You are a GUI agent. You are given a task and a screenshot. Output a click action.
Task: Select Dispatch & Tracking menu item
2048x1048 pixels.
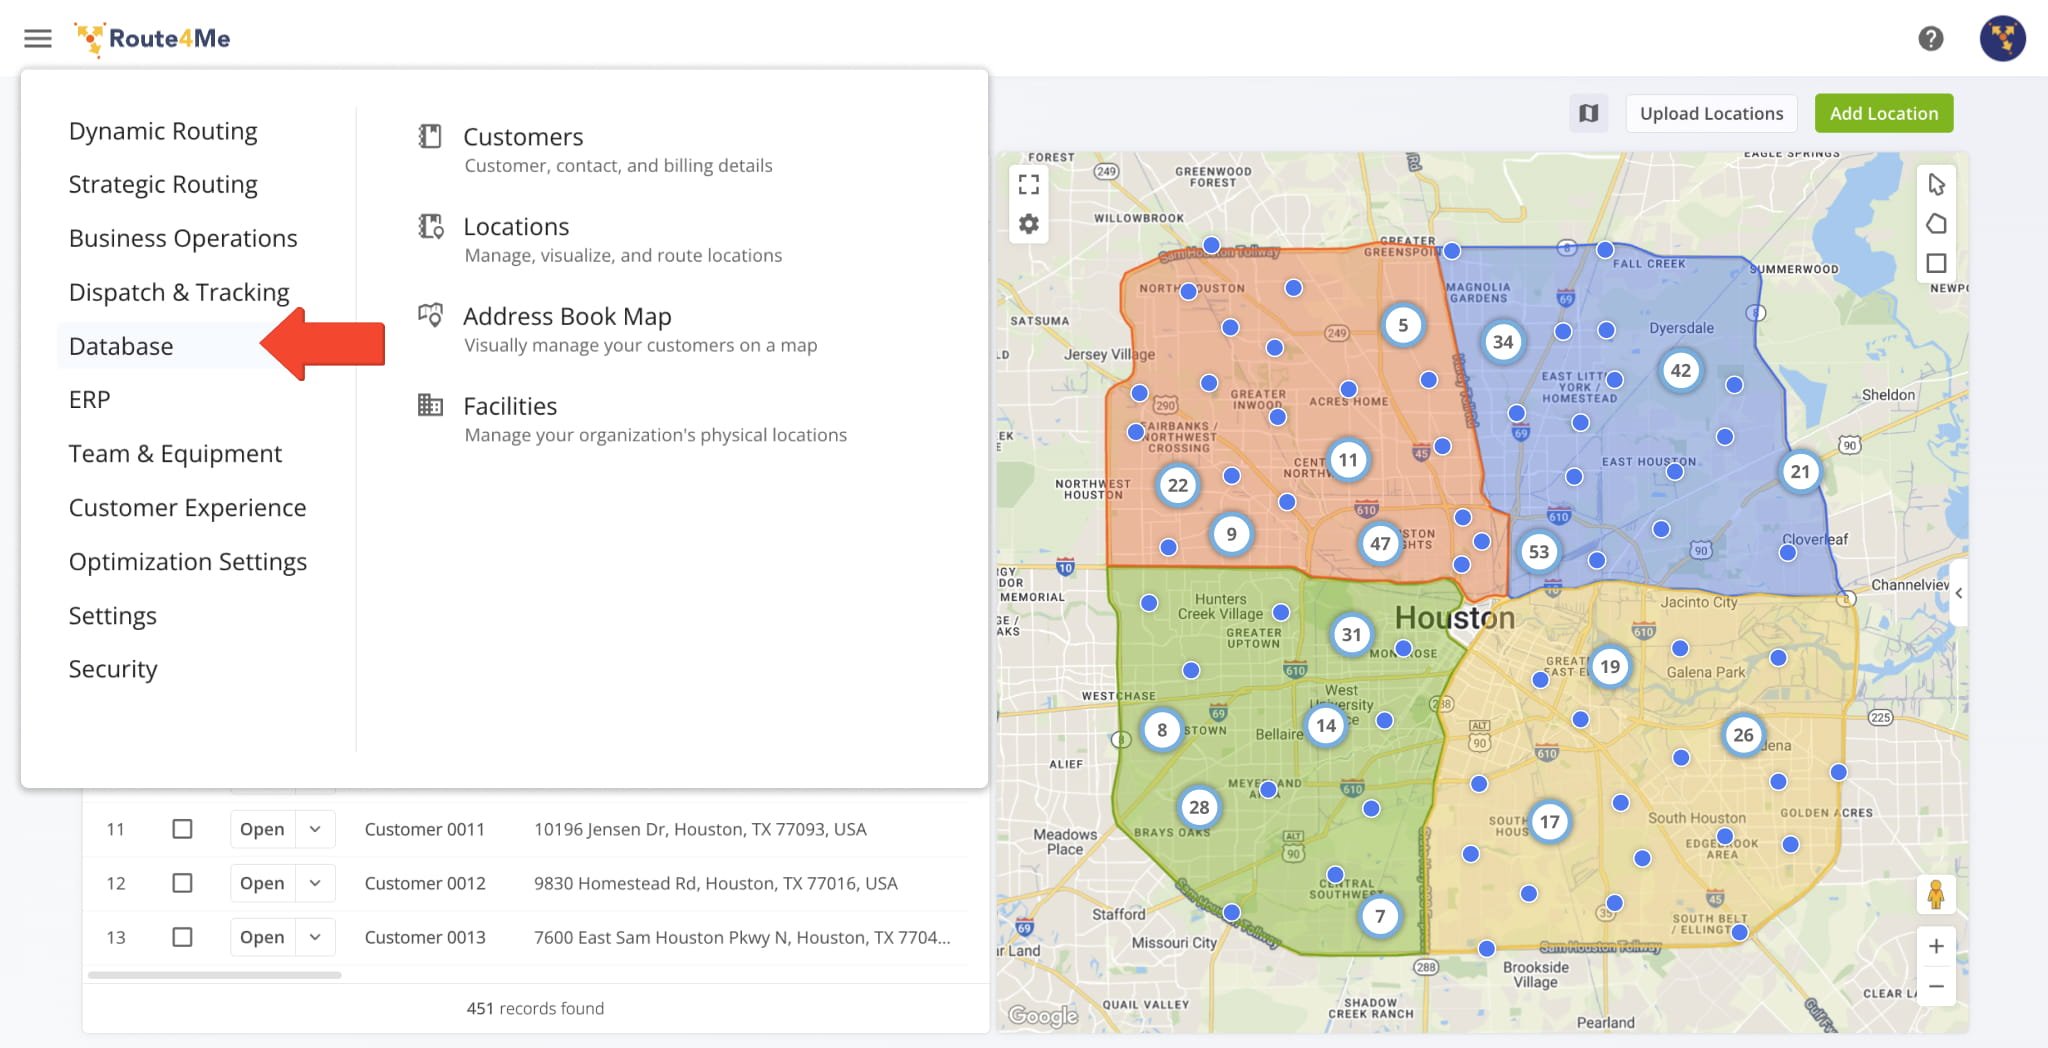pos(179,292)
